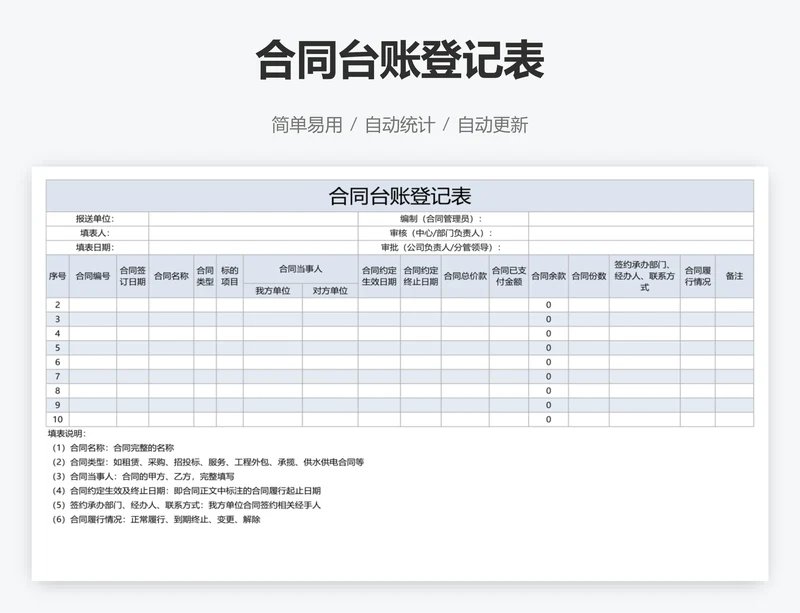Select the 合同约定生效日期 column header
This screenshot has height=613, width=800.
(379, 276)
